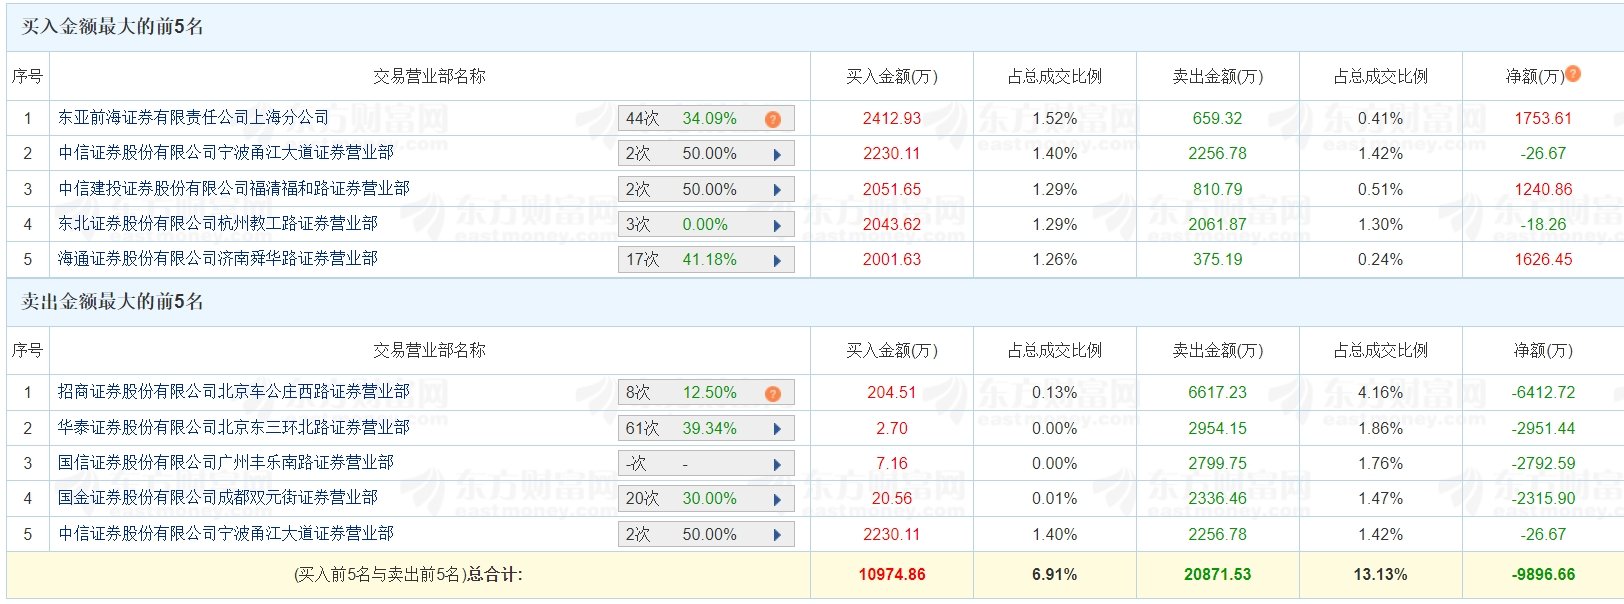Click total buy amount 10974.86
Image resolution: width=1624 pixels, height=604 pixels.
892,574
